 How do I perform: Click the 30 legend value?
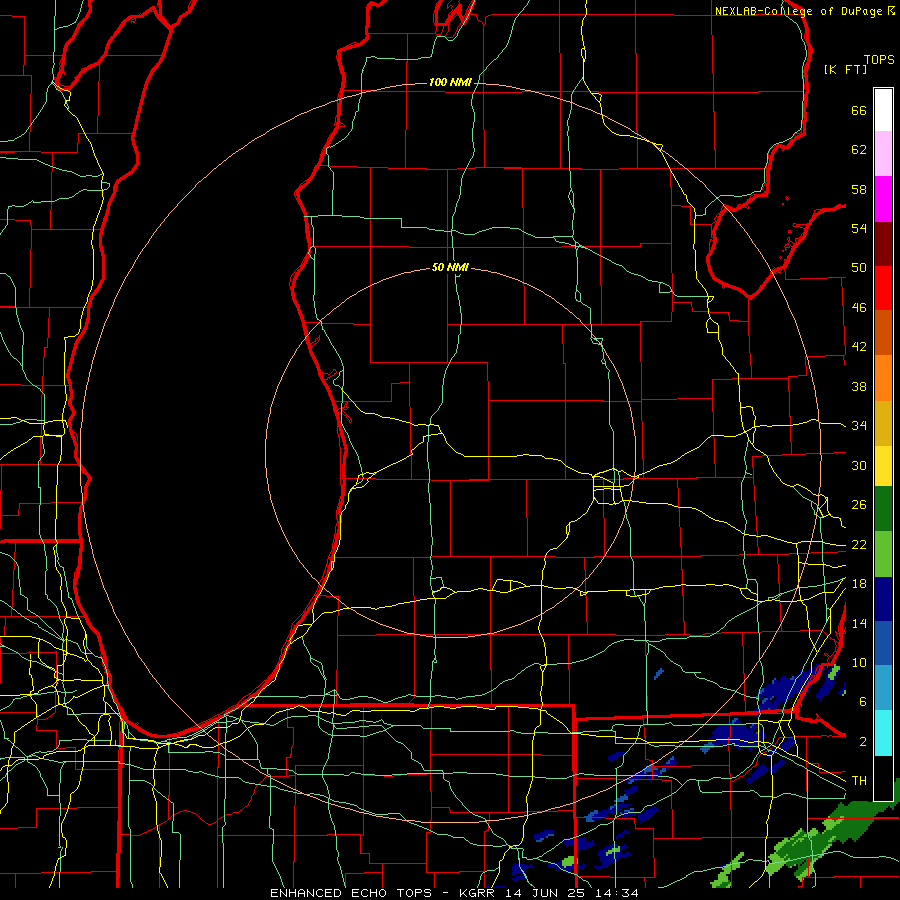[859, 465]
